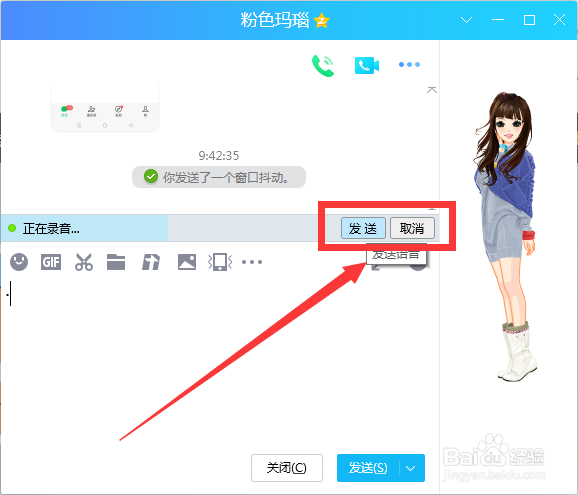Open the title bar dropdown chevron
Screen dimensions: 578x495
[x=467, y=20]
